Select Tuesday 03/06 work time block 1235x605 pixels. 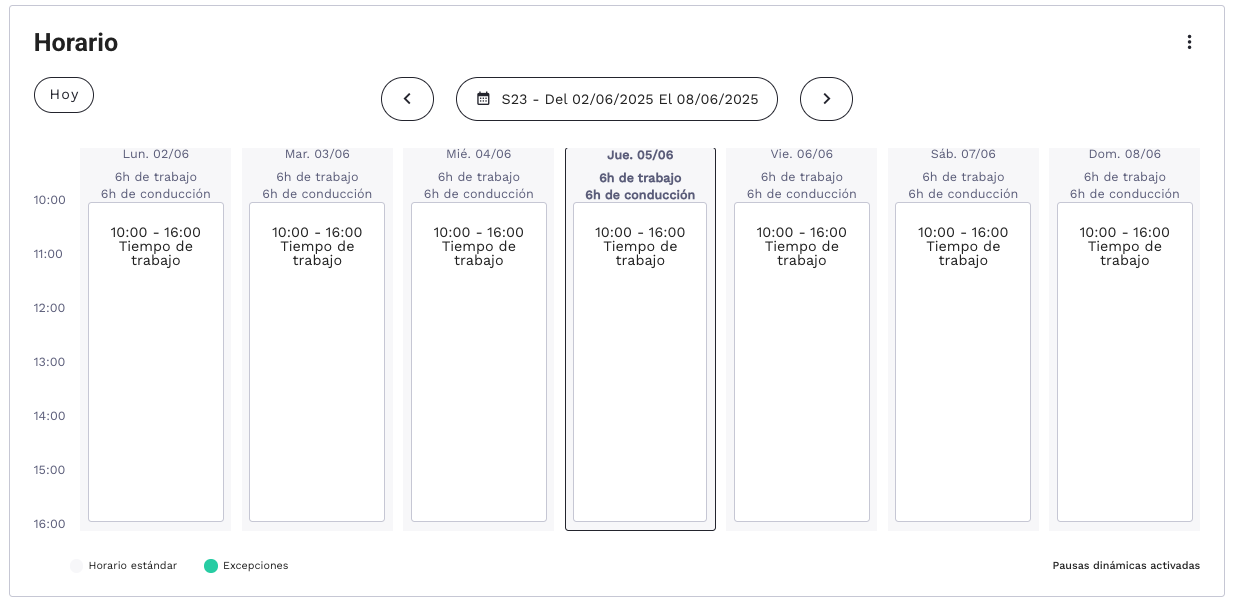[317, 361]
